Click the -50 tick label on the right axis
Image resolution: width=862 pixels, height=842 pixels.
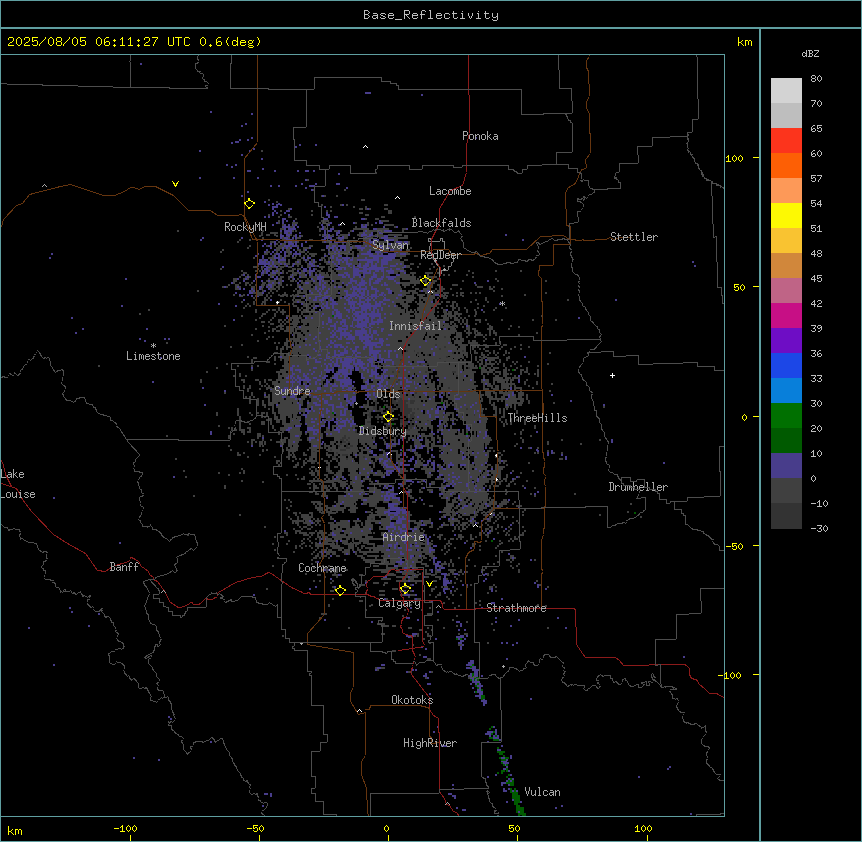click(734, 546)
